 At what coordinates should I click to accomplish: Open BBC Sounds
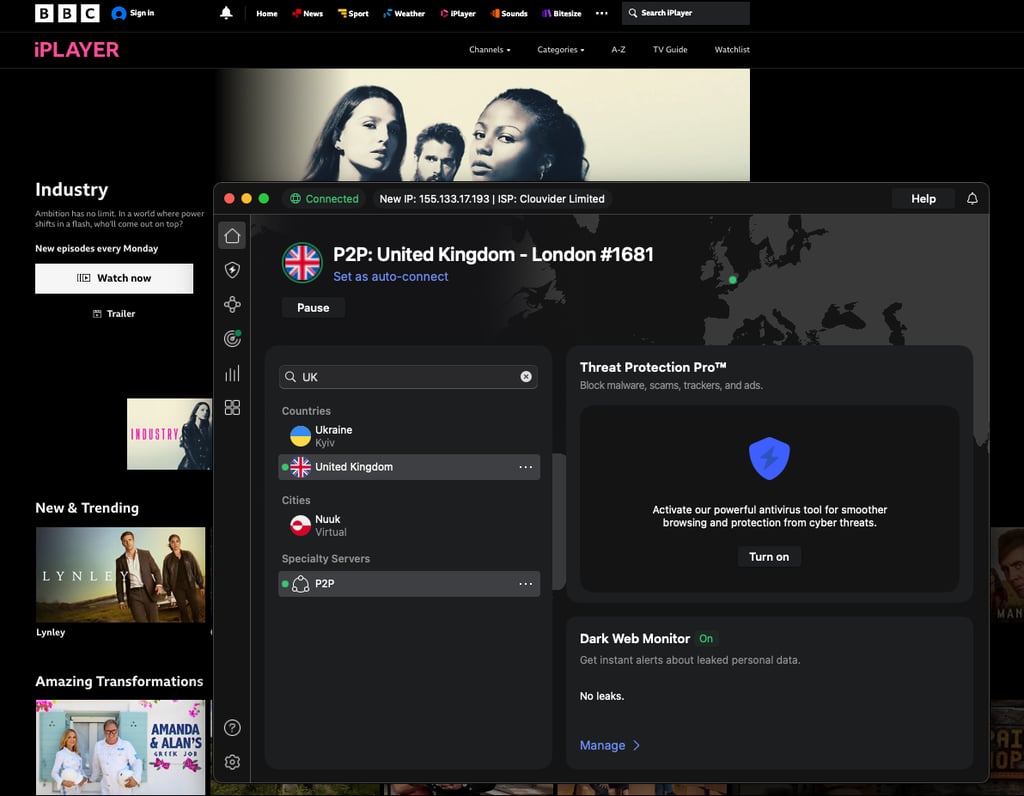(x=509, y=13)
